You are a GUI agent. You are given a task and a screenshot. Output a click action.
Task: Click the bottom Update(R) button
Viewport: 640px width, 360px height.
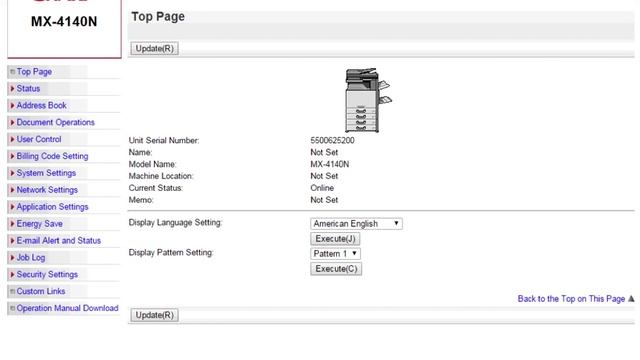point(155,315)
